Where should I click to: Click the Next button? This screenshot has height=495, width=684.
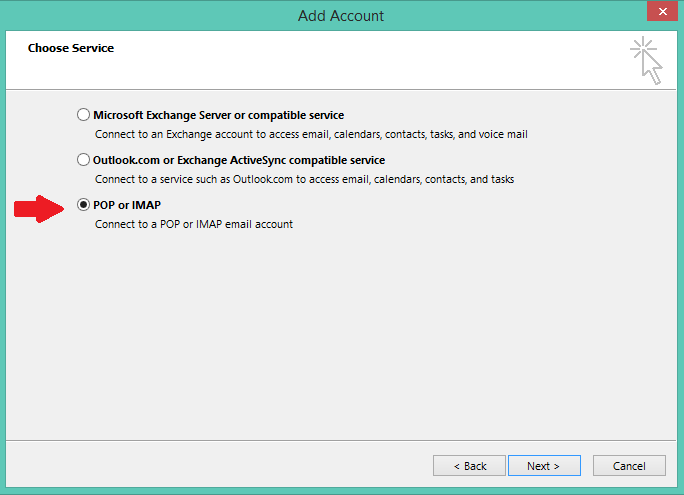pos(544,466)
